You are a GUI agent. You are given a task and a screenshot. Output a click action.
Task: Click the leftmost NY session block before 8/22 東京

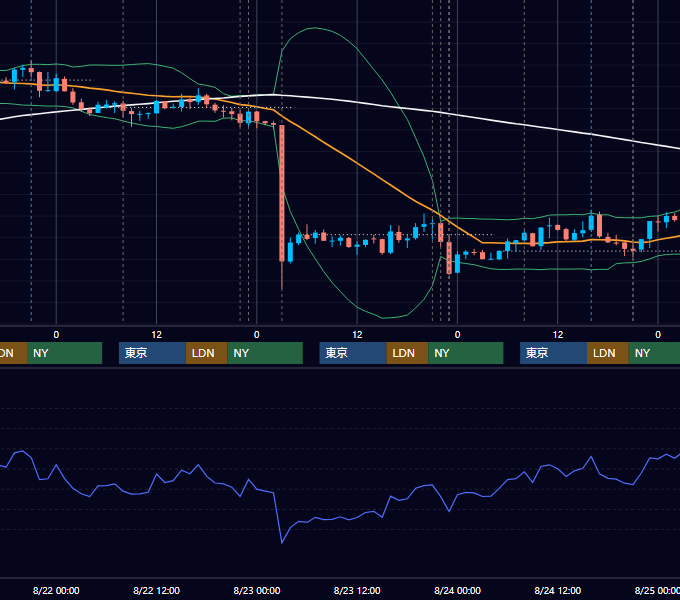pos(64,353)
